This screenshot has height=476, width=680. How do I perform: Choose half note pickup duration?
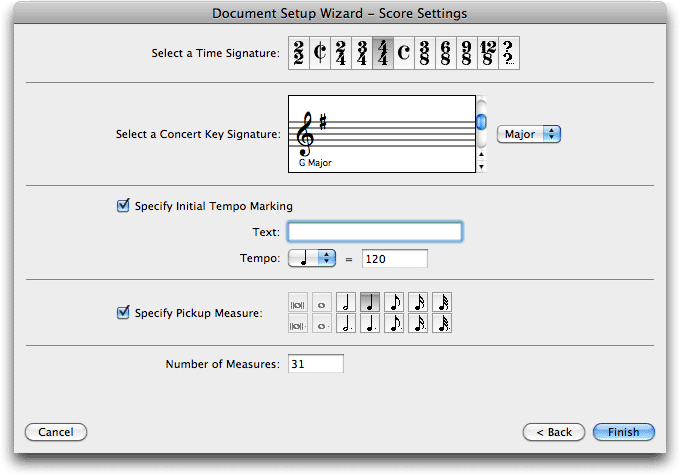pyautogui.click(x=346, y=302)
